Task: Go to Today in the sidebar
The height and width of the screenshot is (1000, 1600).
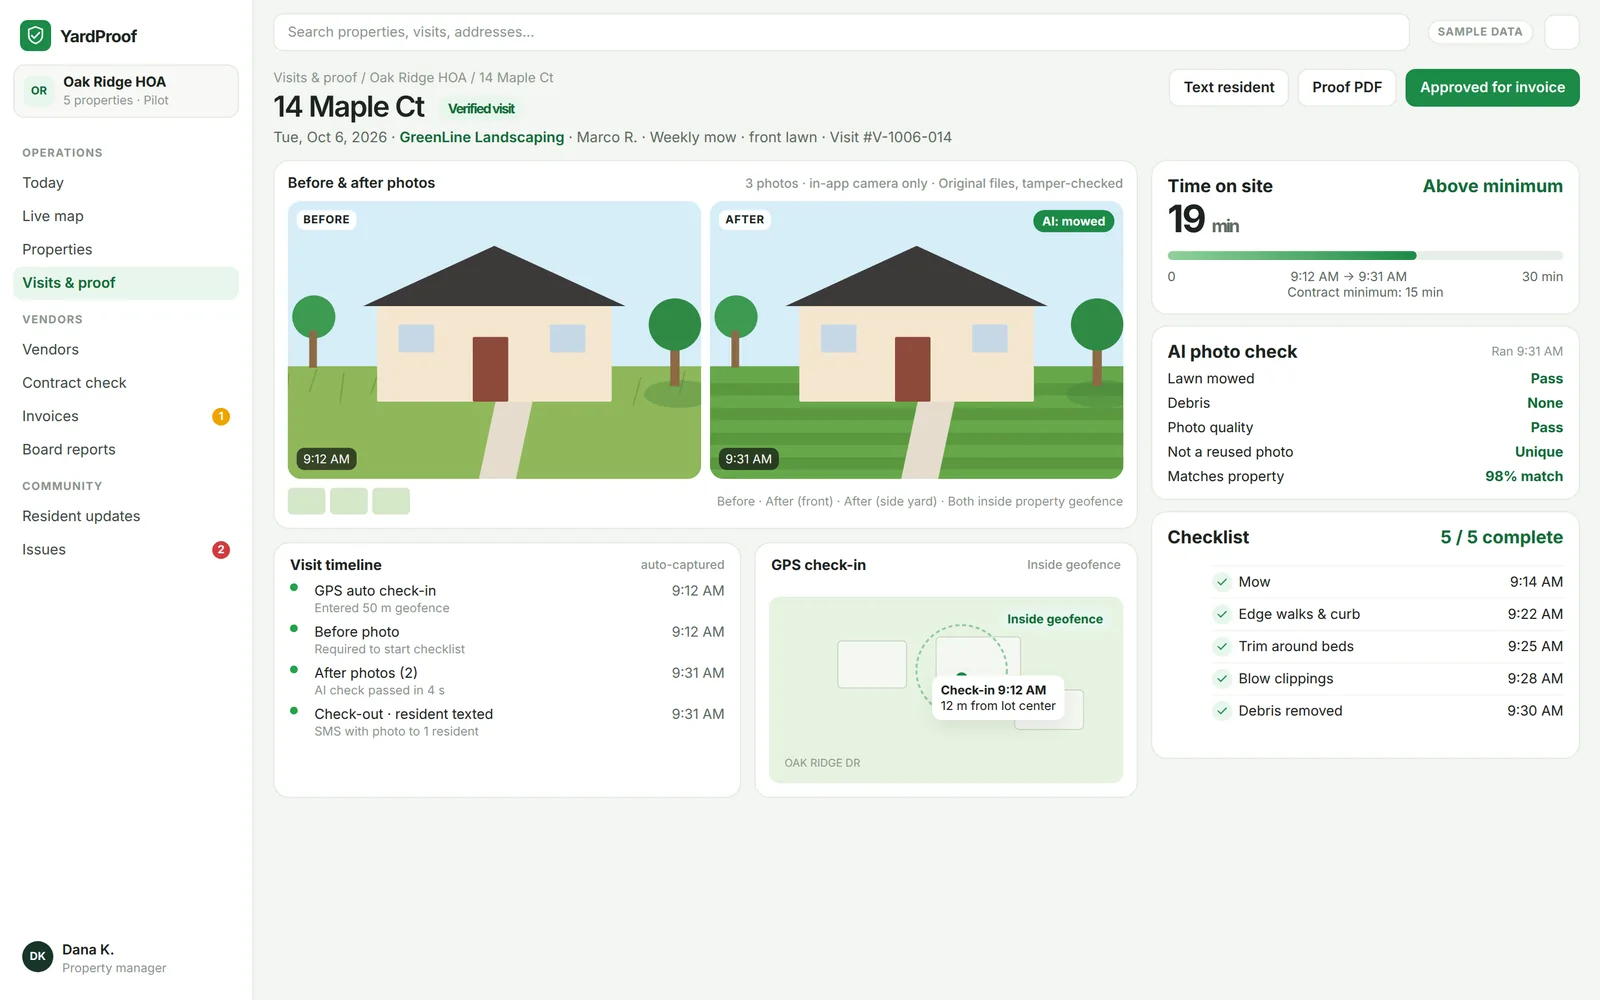Action: [126, 183]
